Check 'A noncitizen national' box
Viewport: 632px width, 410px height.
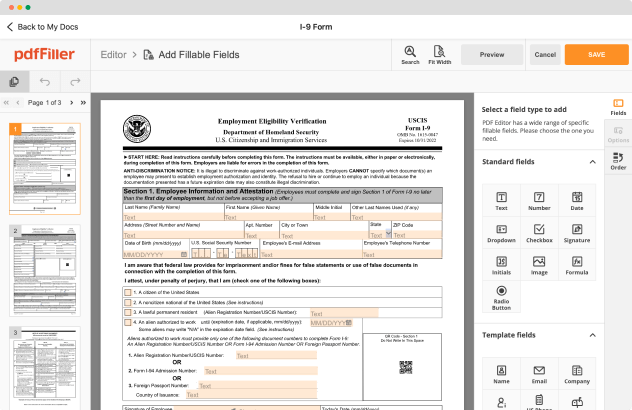tap(128, 302)
